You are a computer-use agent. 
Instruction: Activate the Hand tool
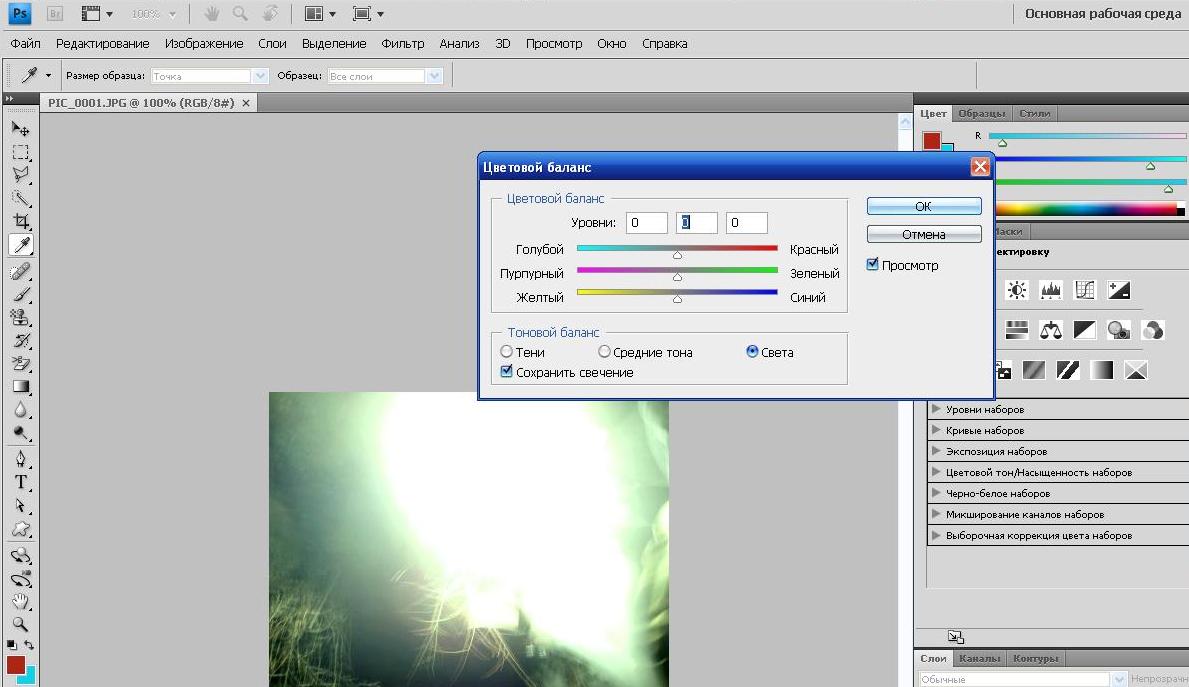tap(20, 602)
